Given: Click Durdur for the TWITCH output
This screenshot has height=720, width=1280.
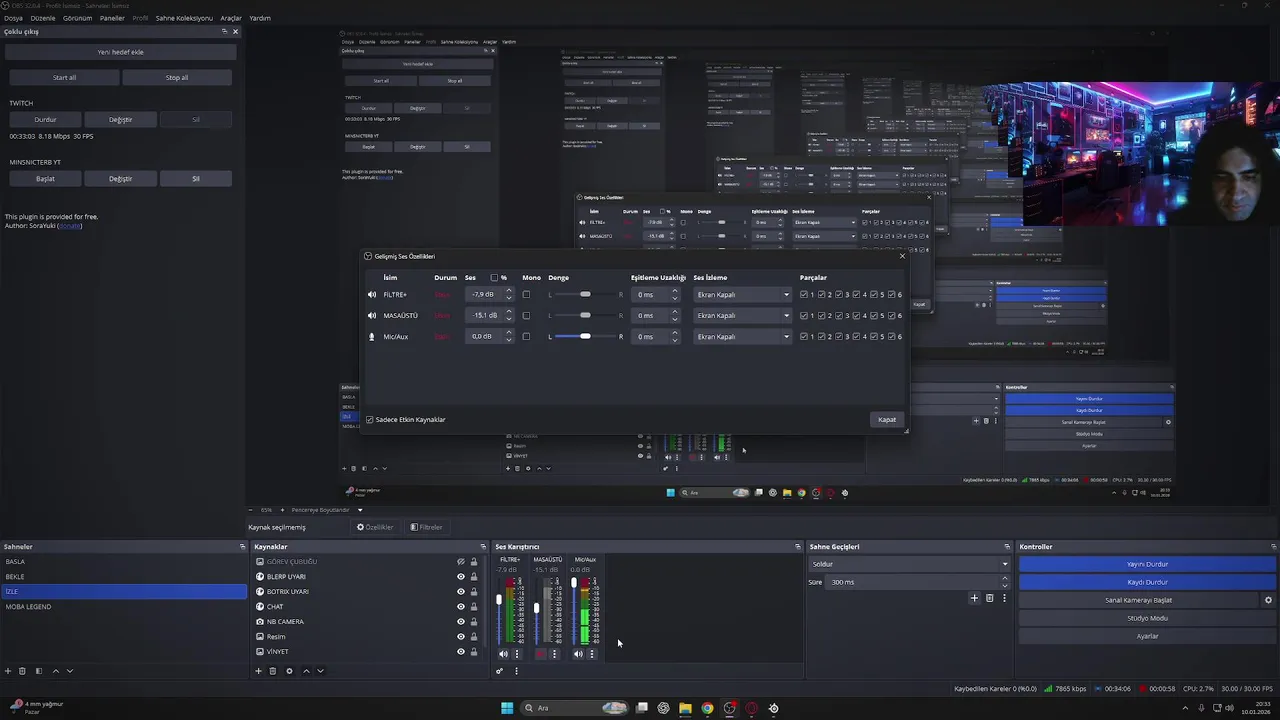Looking at the screenshot, I should [45, 119].
